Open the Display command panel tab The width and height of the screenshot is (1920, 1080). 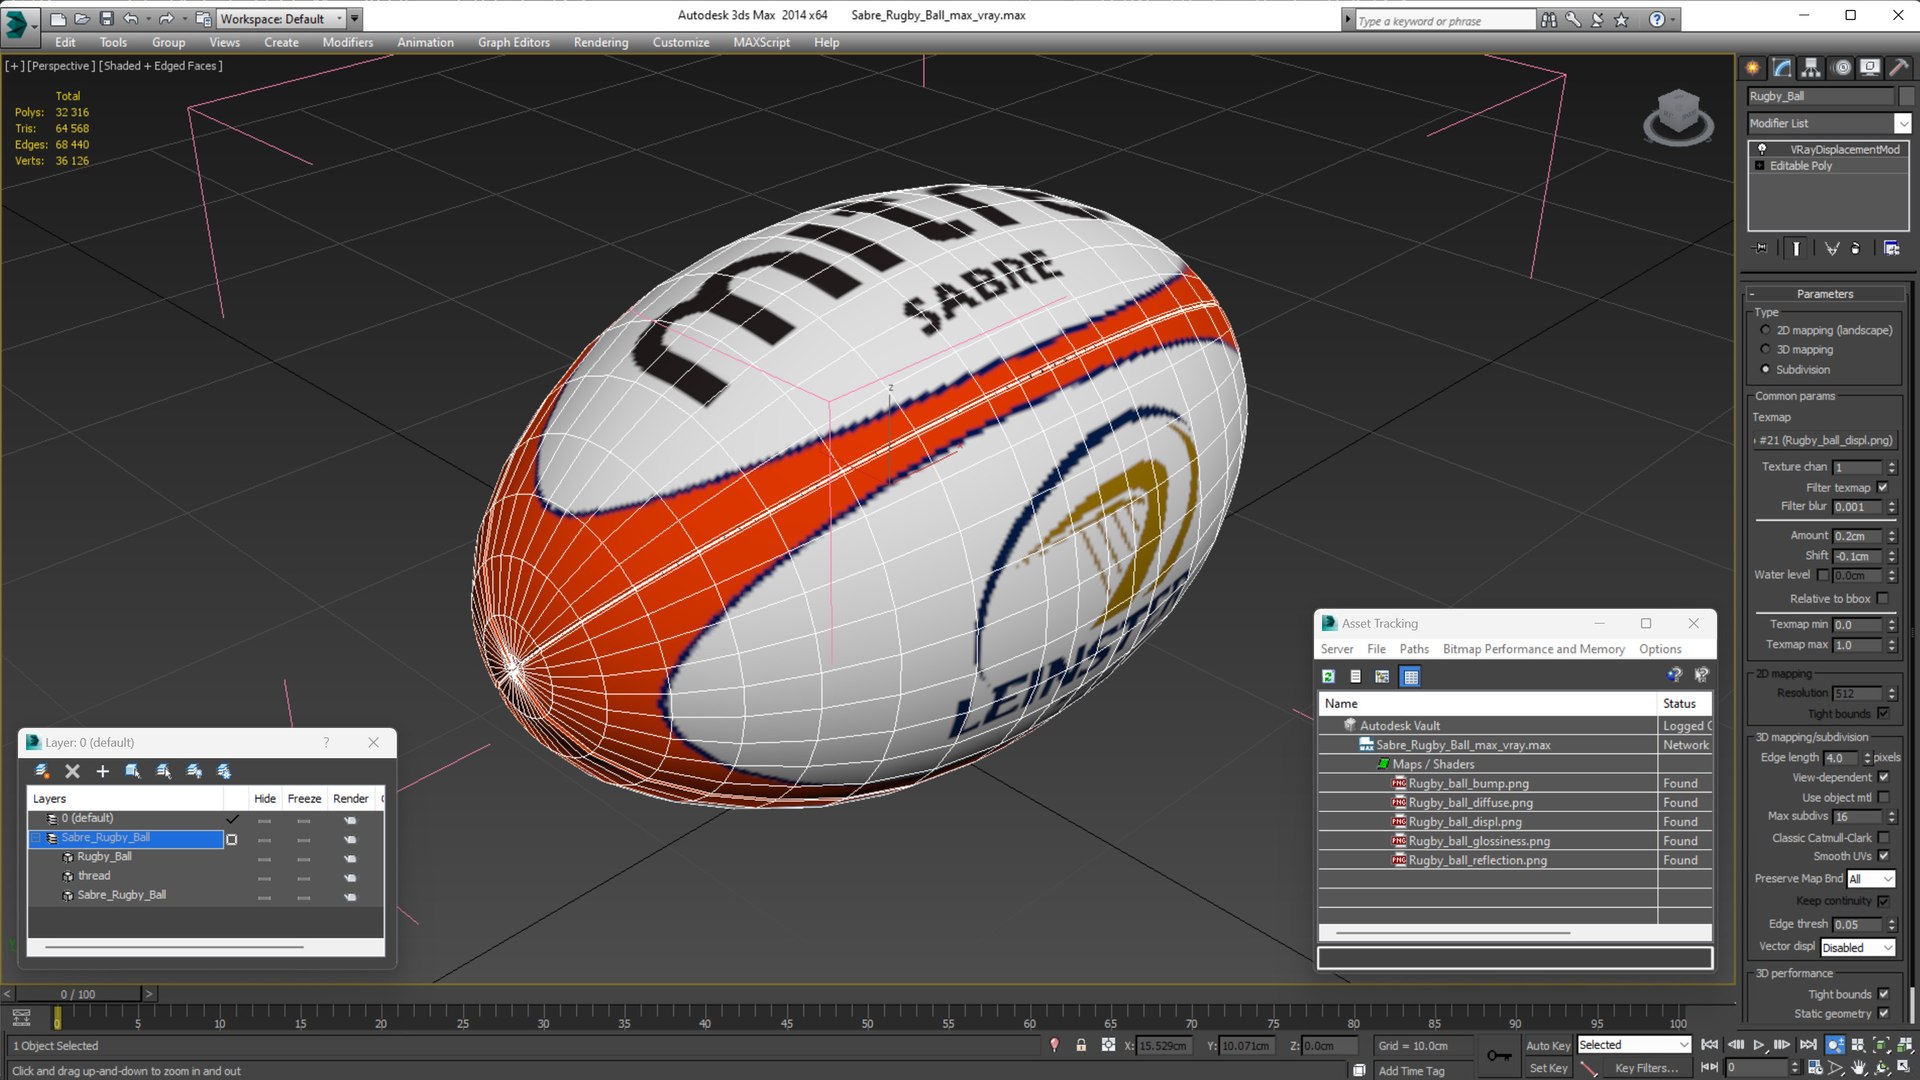1870,68
